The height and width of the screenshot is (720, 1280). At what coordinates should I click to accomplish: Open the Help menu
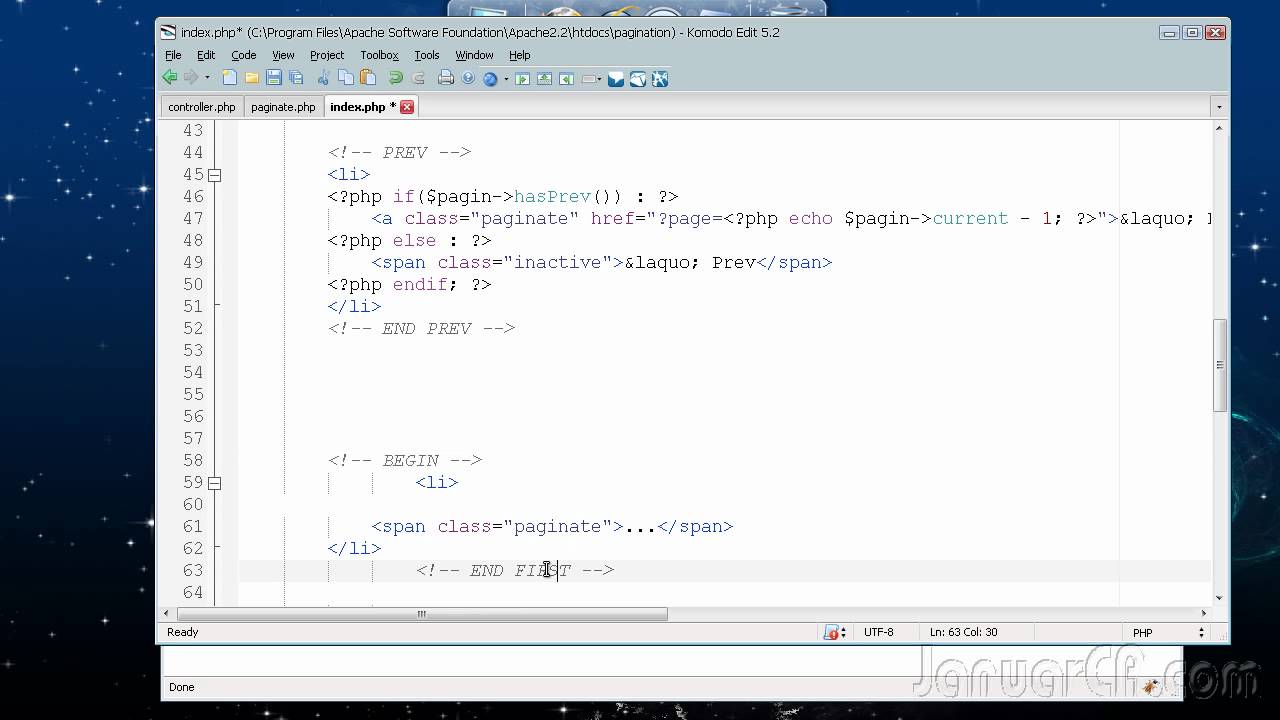pyautogui.click(x=519, y=55)
